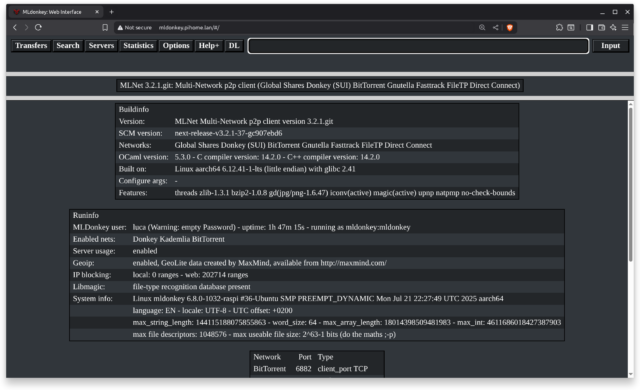Screen dimensions: 640x390
Task: Open a new browser tab
Action: (111, 12)
